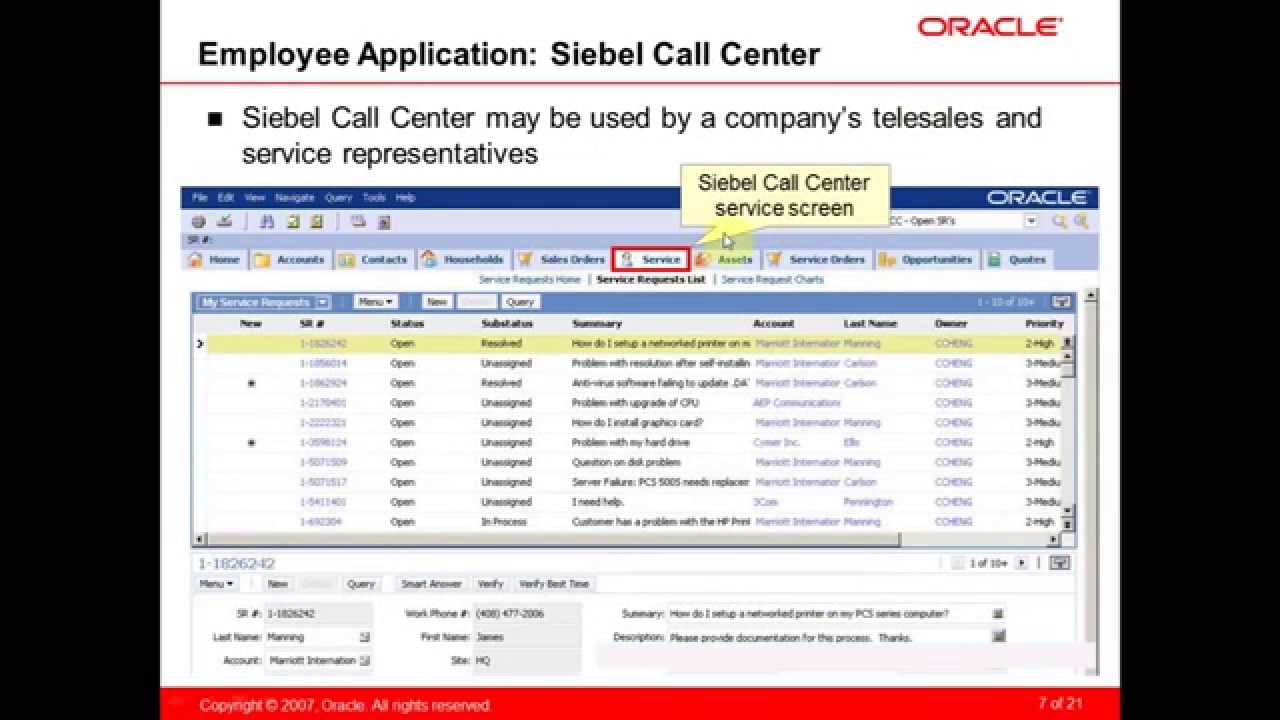Open the Edit menu

coord(226,198)
